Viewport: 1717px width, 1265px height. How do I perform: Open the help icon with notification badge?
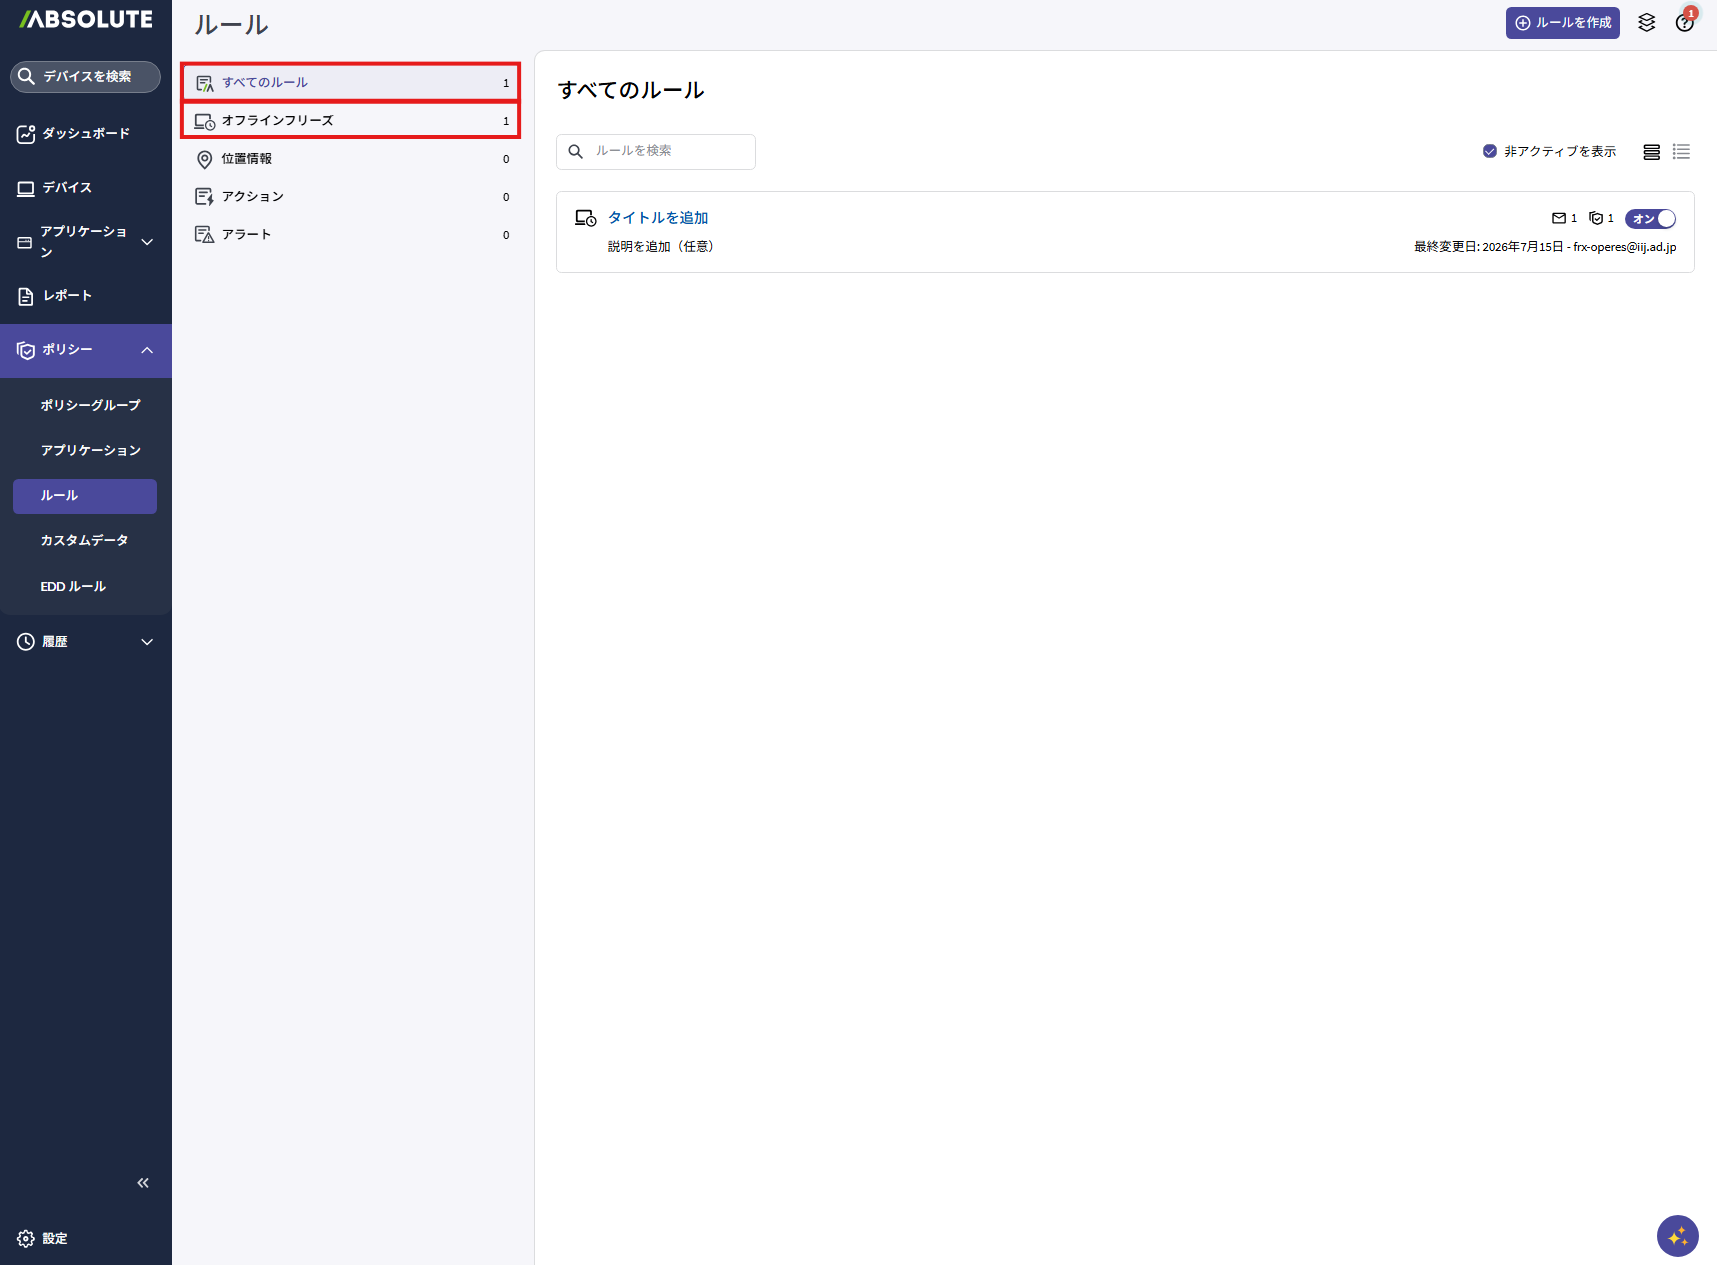coord(1685,22)
